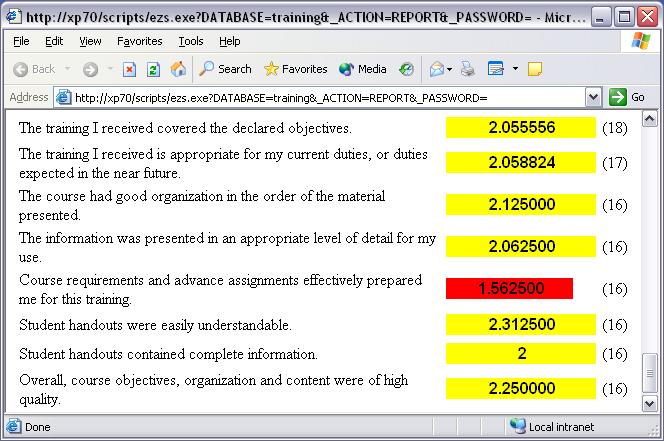
Task: Expand the Mail dropdown arrow
Action: [449, 69]
